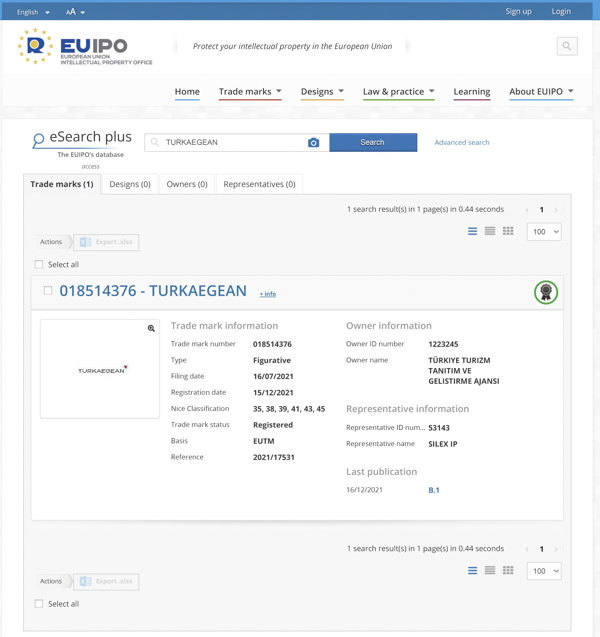Click reference value 2021/17531
This screenshot has height=637, width=600.
(x=274, y=457)
